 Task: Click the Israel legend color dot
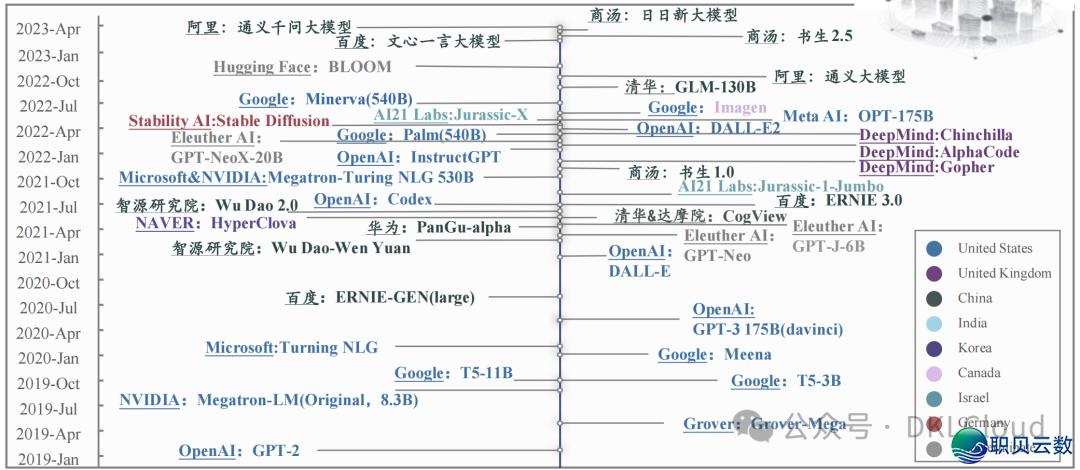pos(934,398)
